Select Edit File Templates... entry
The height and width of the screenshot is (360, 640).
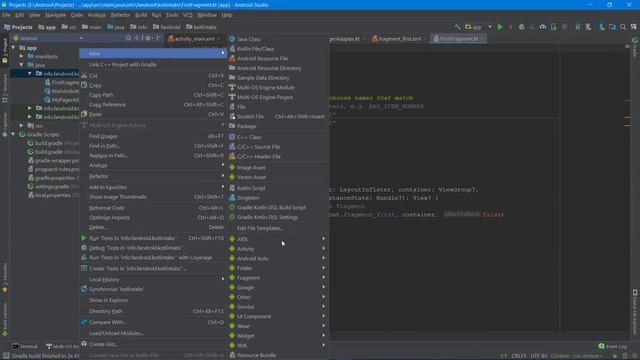tap(260, 228)
